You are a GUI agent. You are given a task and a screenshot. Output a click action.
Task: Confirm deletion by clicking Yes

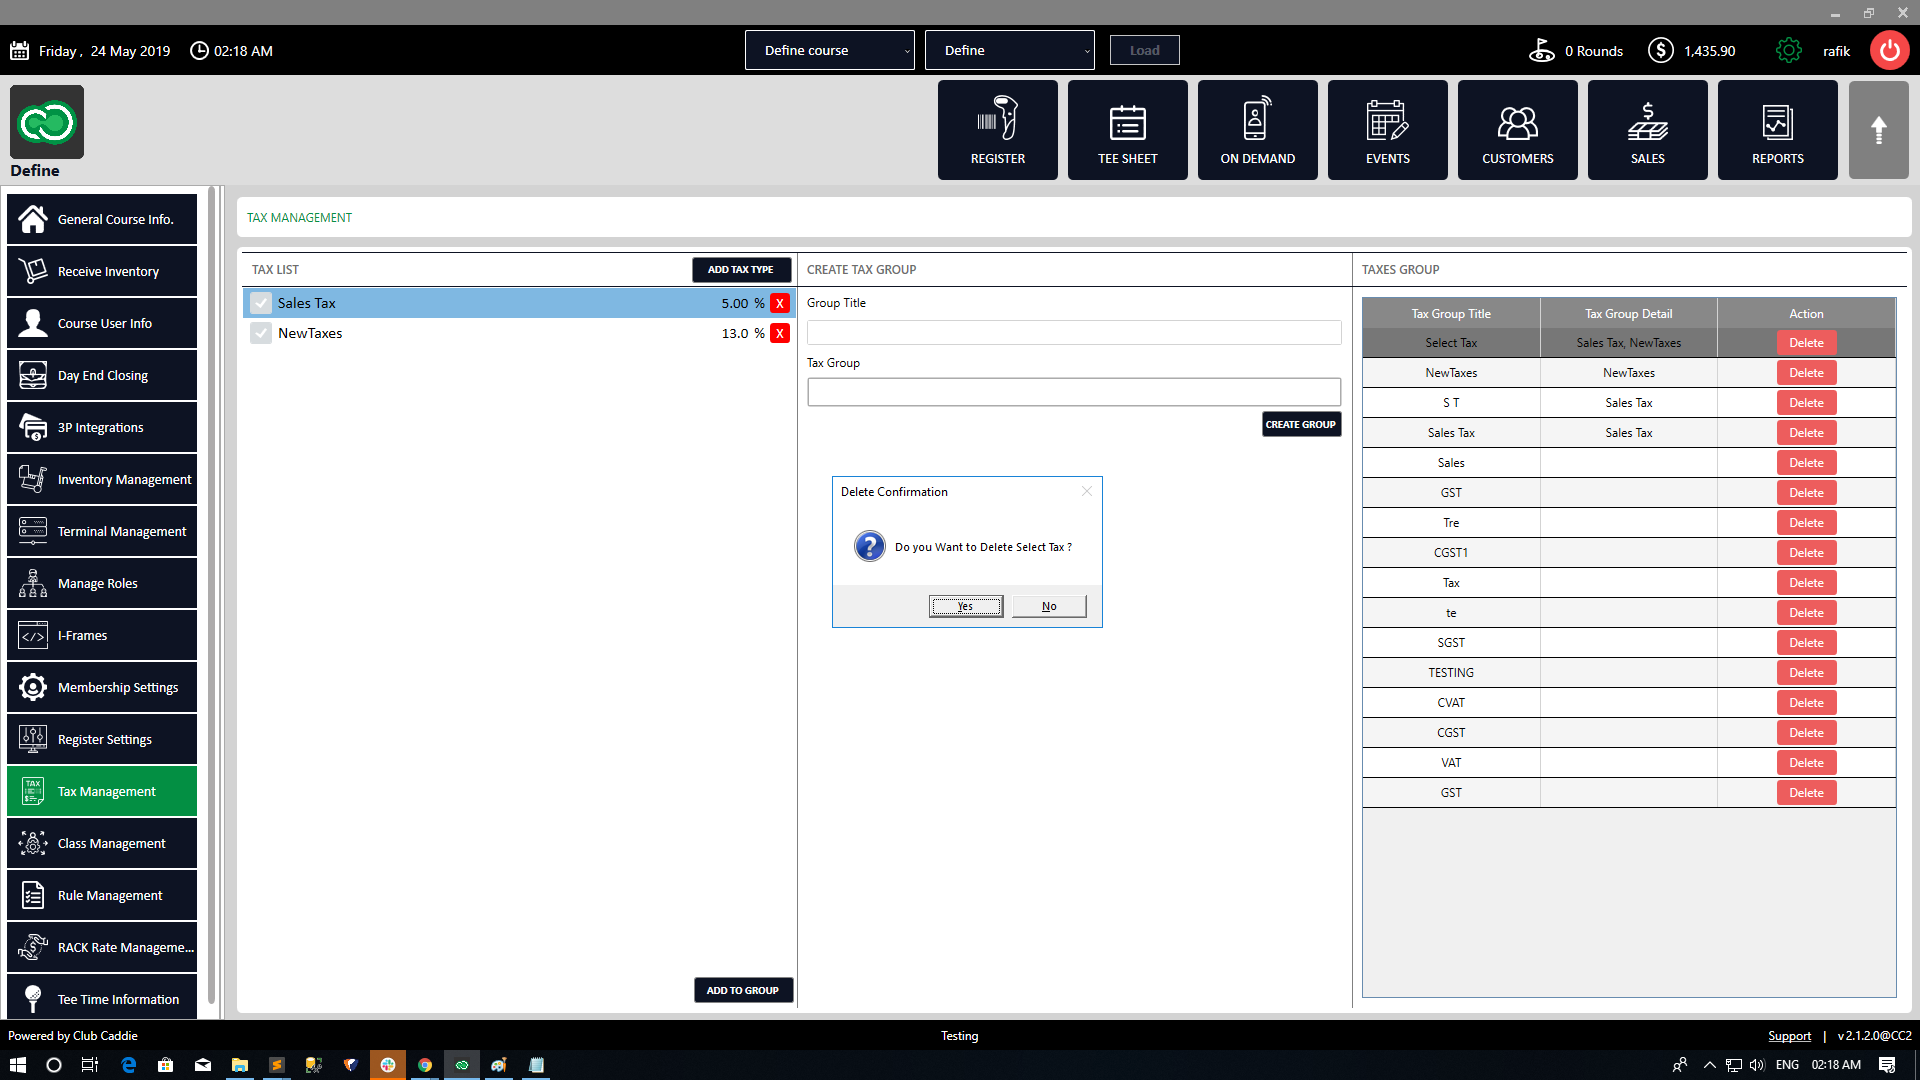pos(965,606)
